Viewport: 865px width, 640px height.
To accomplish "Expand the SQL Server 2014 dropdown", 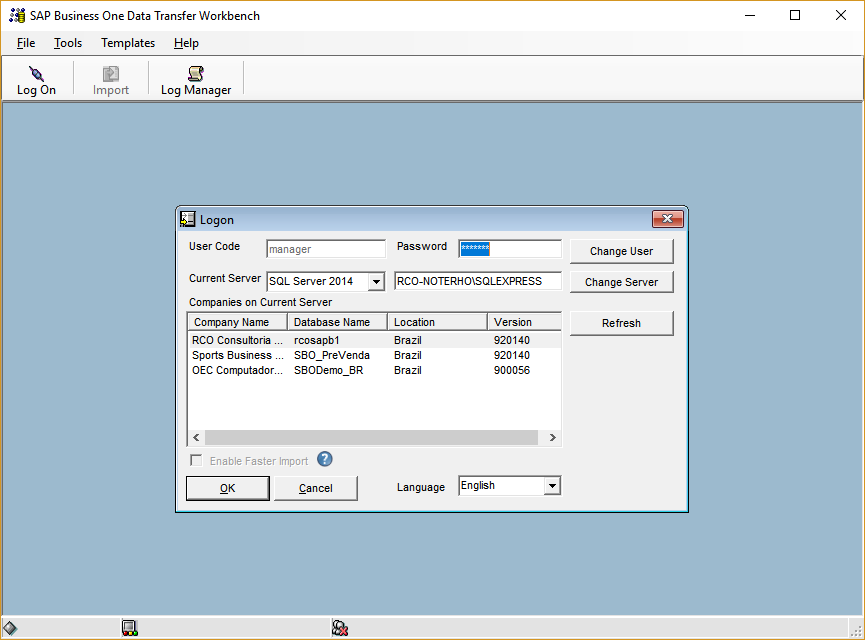I will pos(376,281).
